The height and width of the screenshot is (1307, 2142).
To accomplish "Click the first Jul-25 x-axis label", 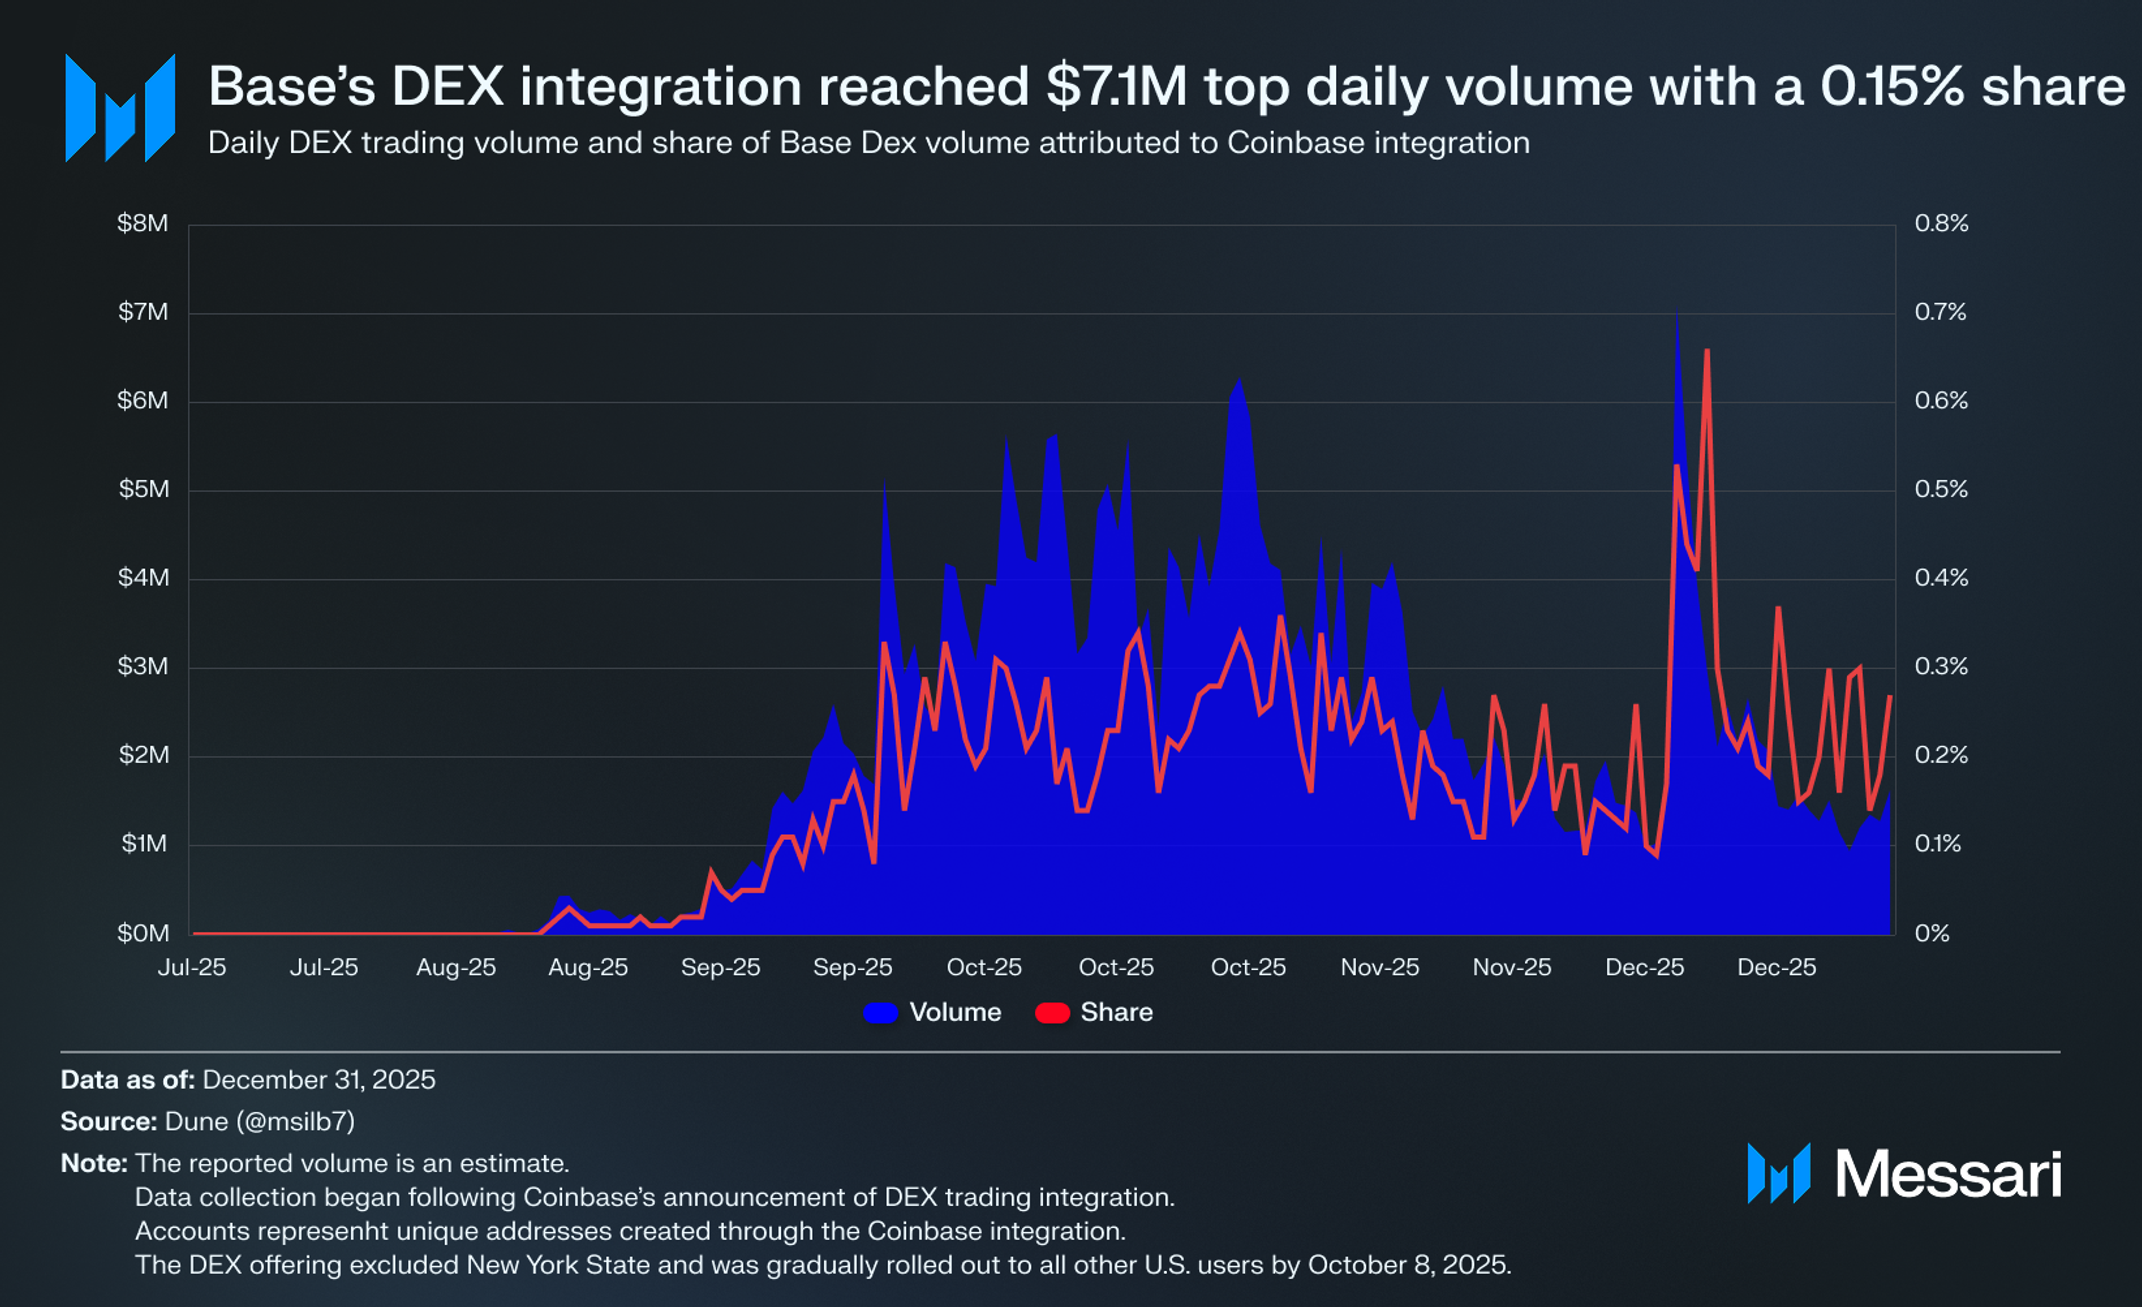I will (192, 968).
